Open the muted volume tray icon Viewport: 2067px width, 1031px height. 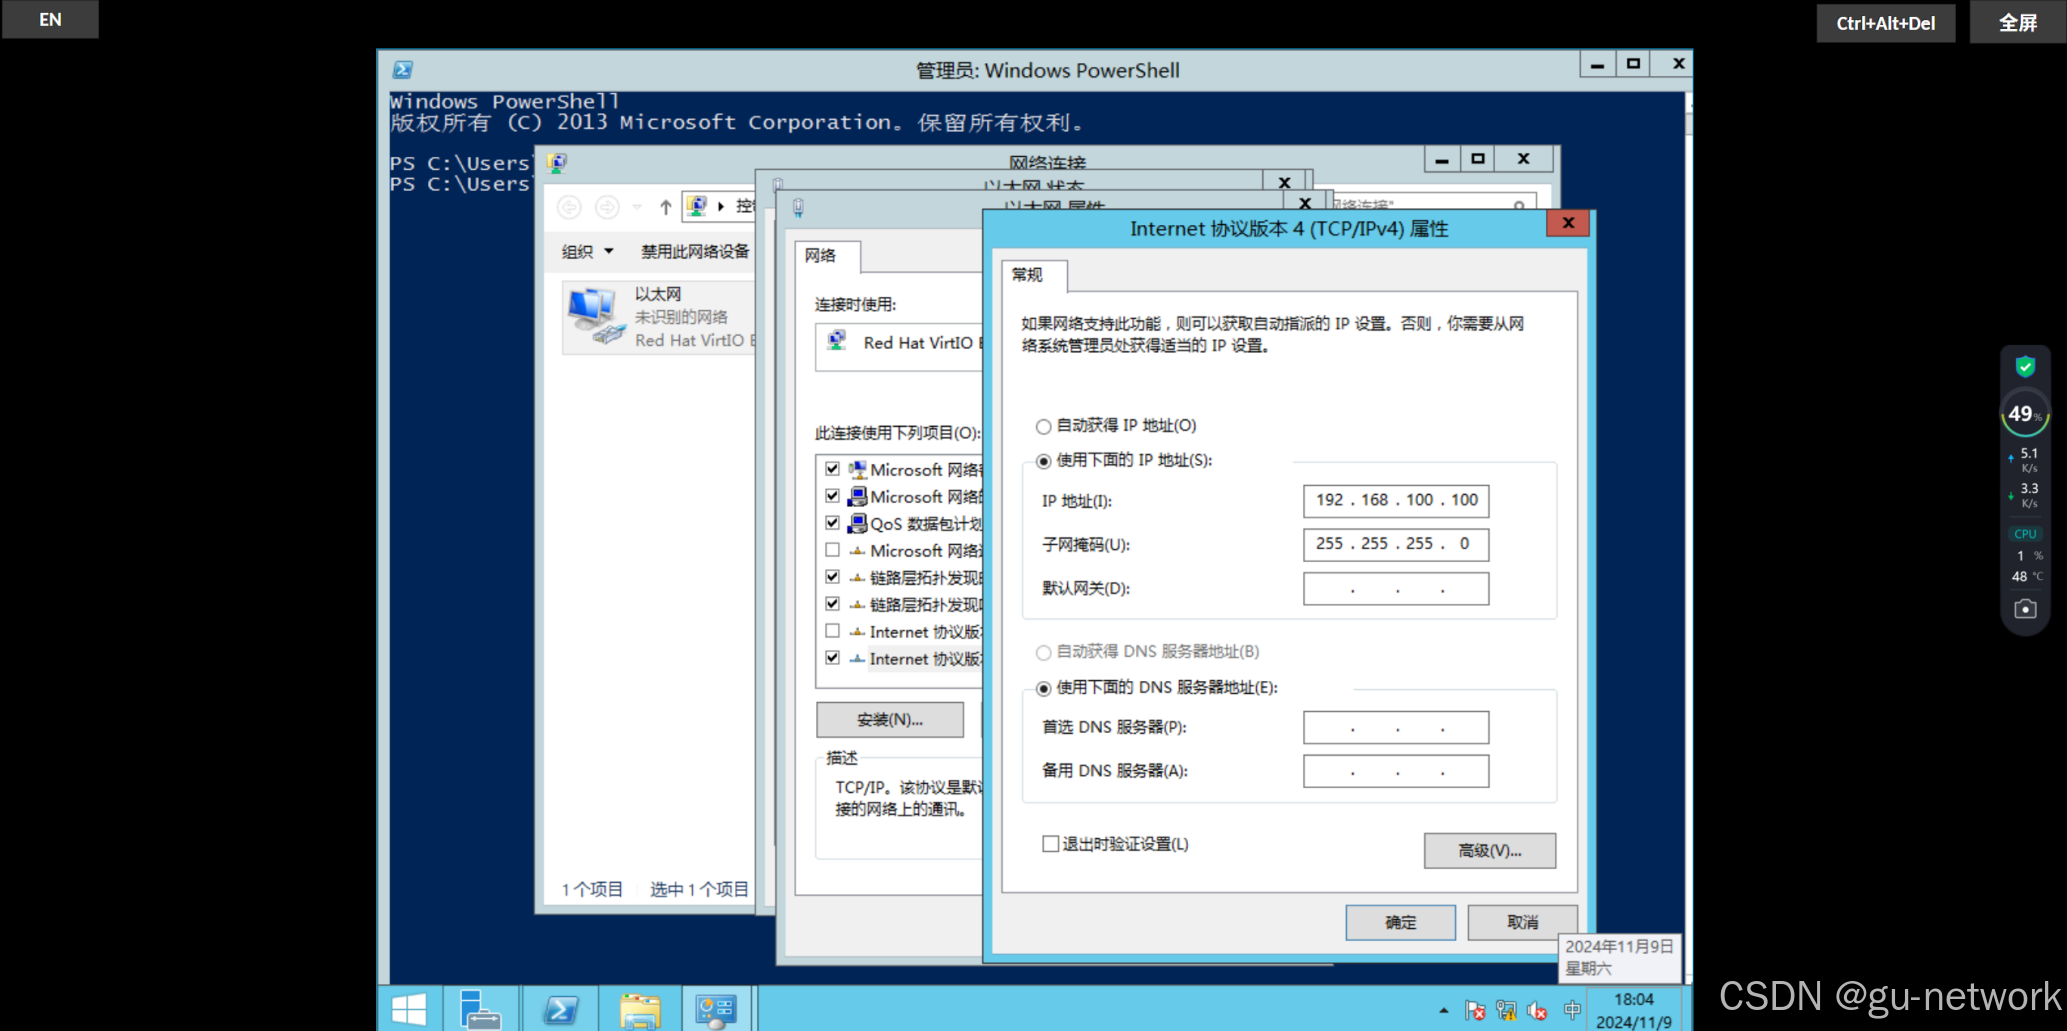(1538, 1011)
